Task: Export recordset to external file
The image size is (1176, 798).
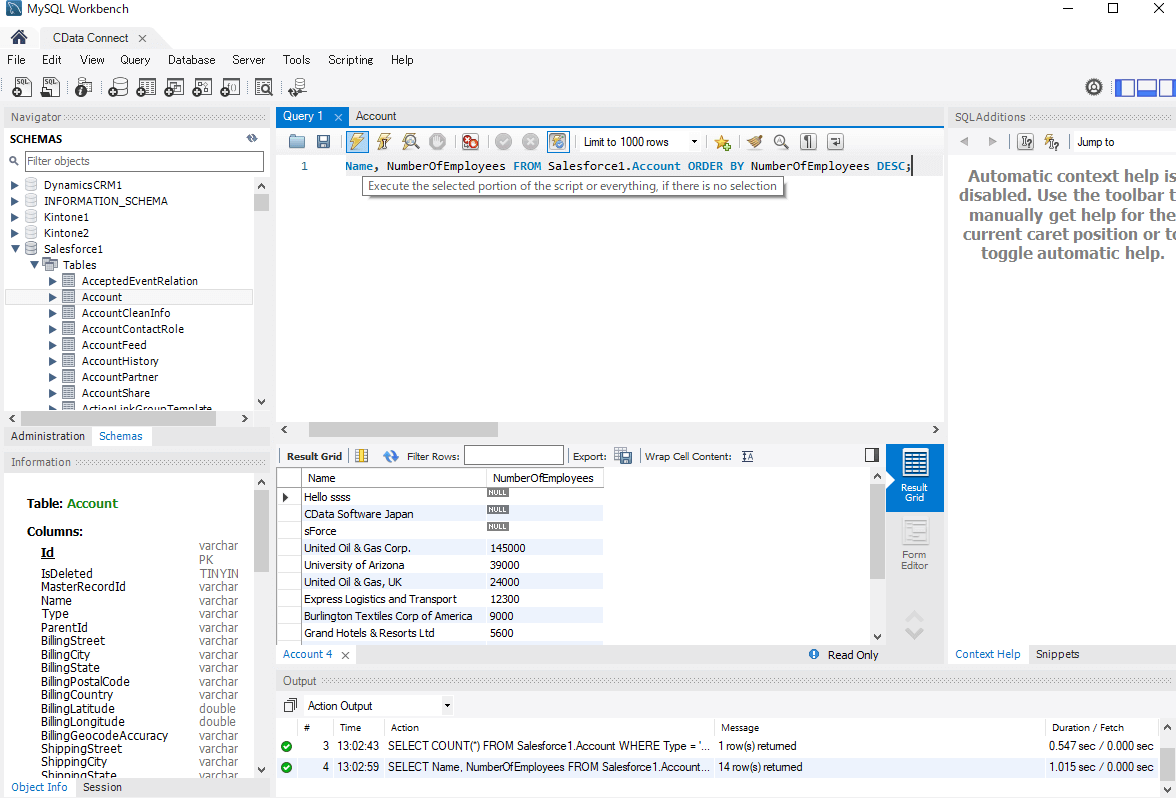Action: (623, 456)
